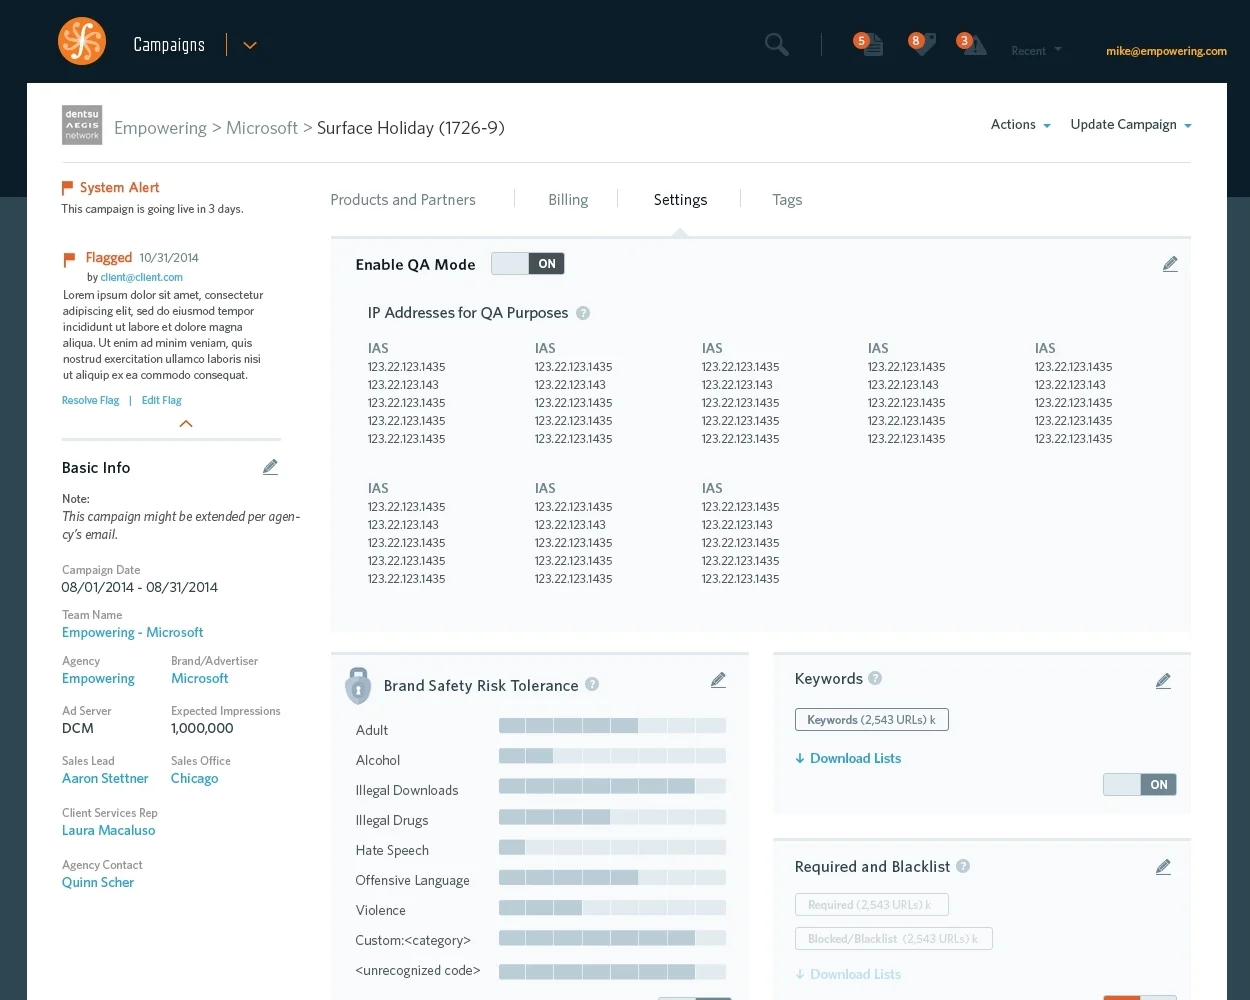Adjust the Illegal Drugs tolerance slider
Screen dimensions: 1250x1000
click(612, 817)
